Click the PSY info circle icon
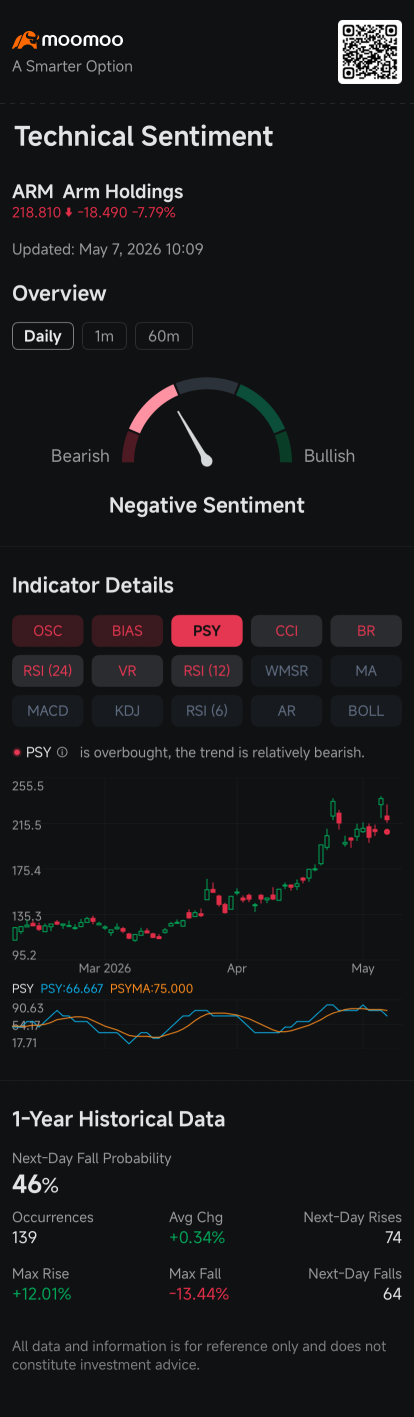Viewport: 414px width, 1417px height. pos(62,752)
